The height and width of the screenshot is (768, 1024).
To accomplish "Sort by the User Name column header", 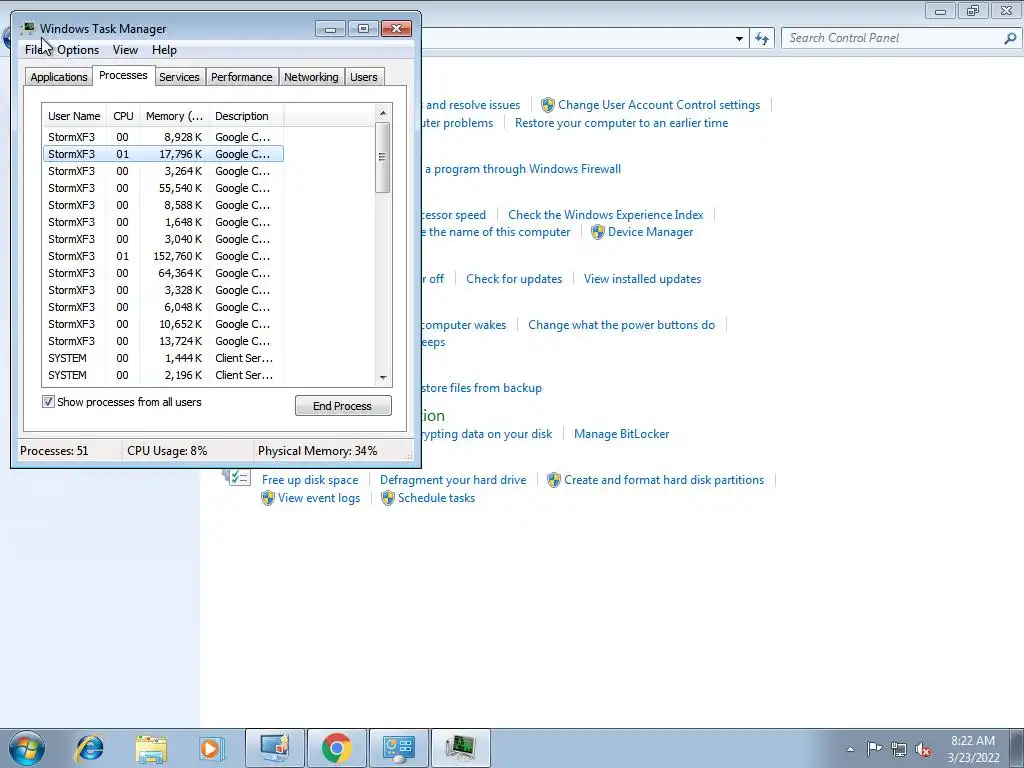I will [74, 116].
